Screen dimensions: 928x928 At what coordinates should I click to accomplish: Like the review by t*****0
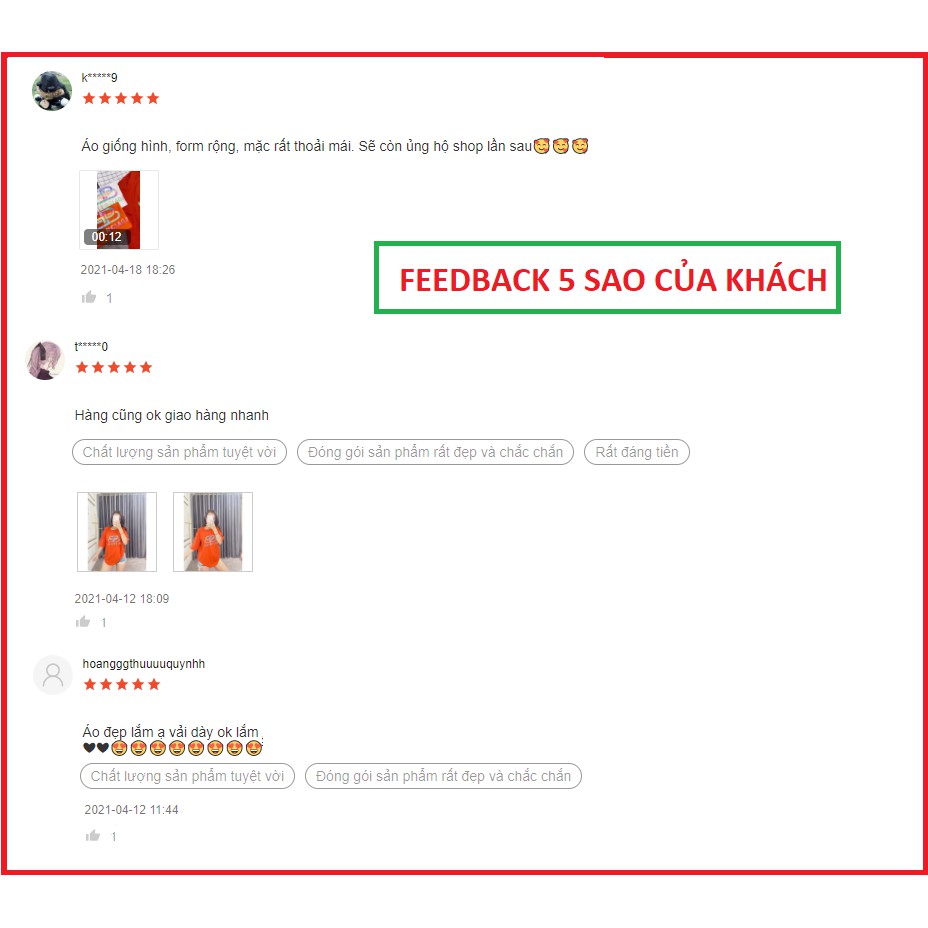coord(83,621)
